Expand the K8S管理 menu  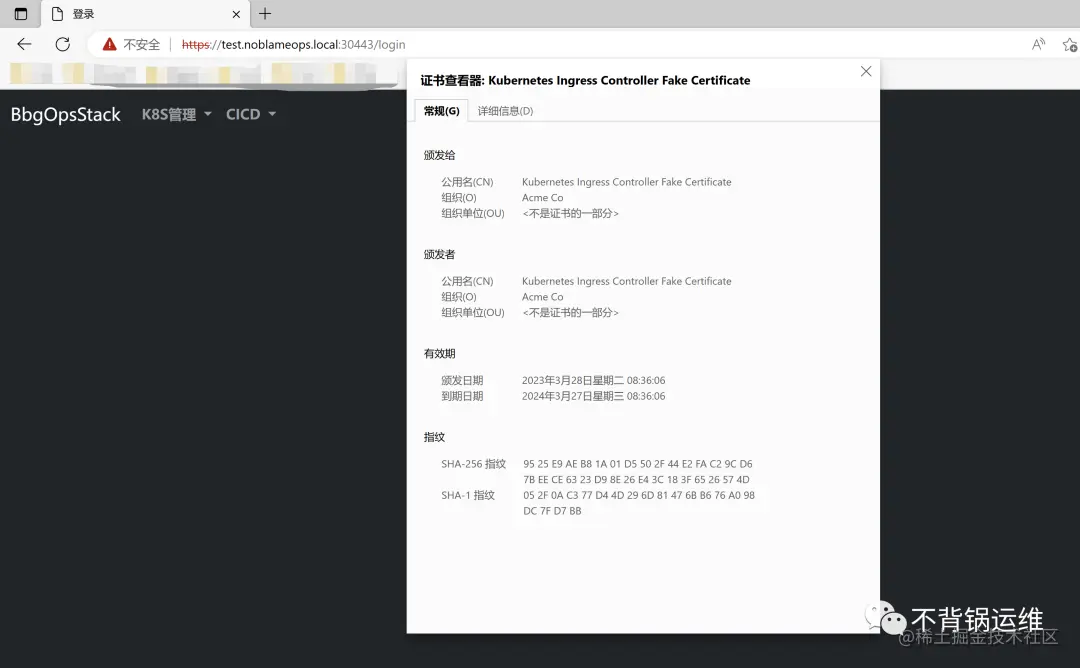168,114
